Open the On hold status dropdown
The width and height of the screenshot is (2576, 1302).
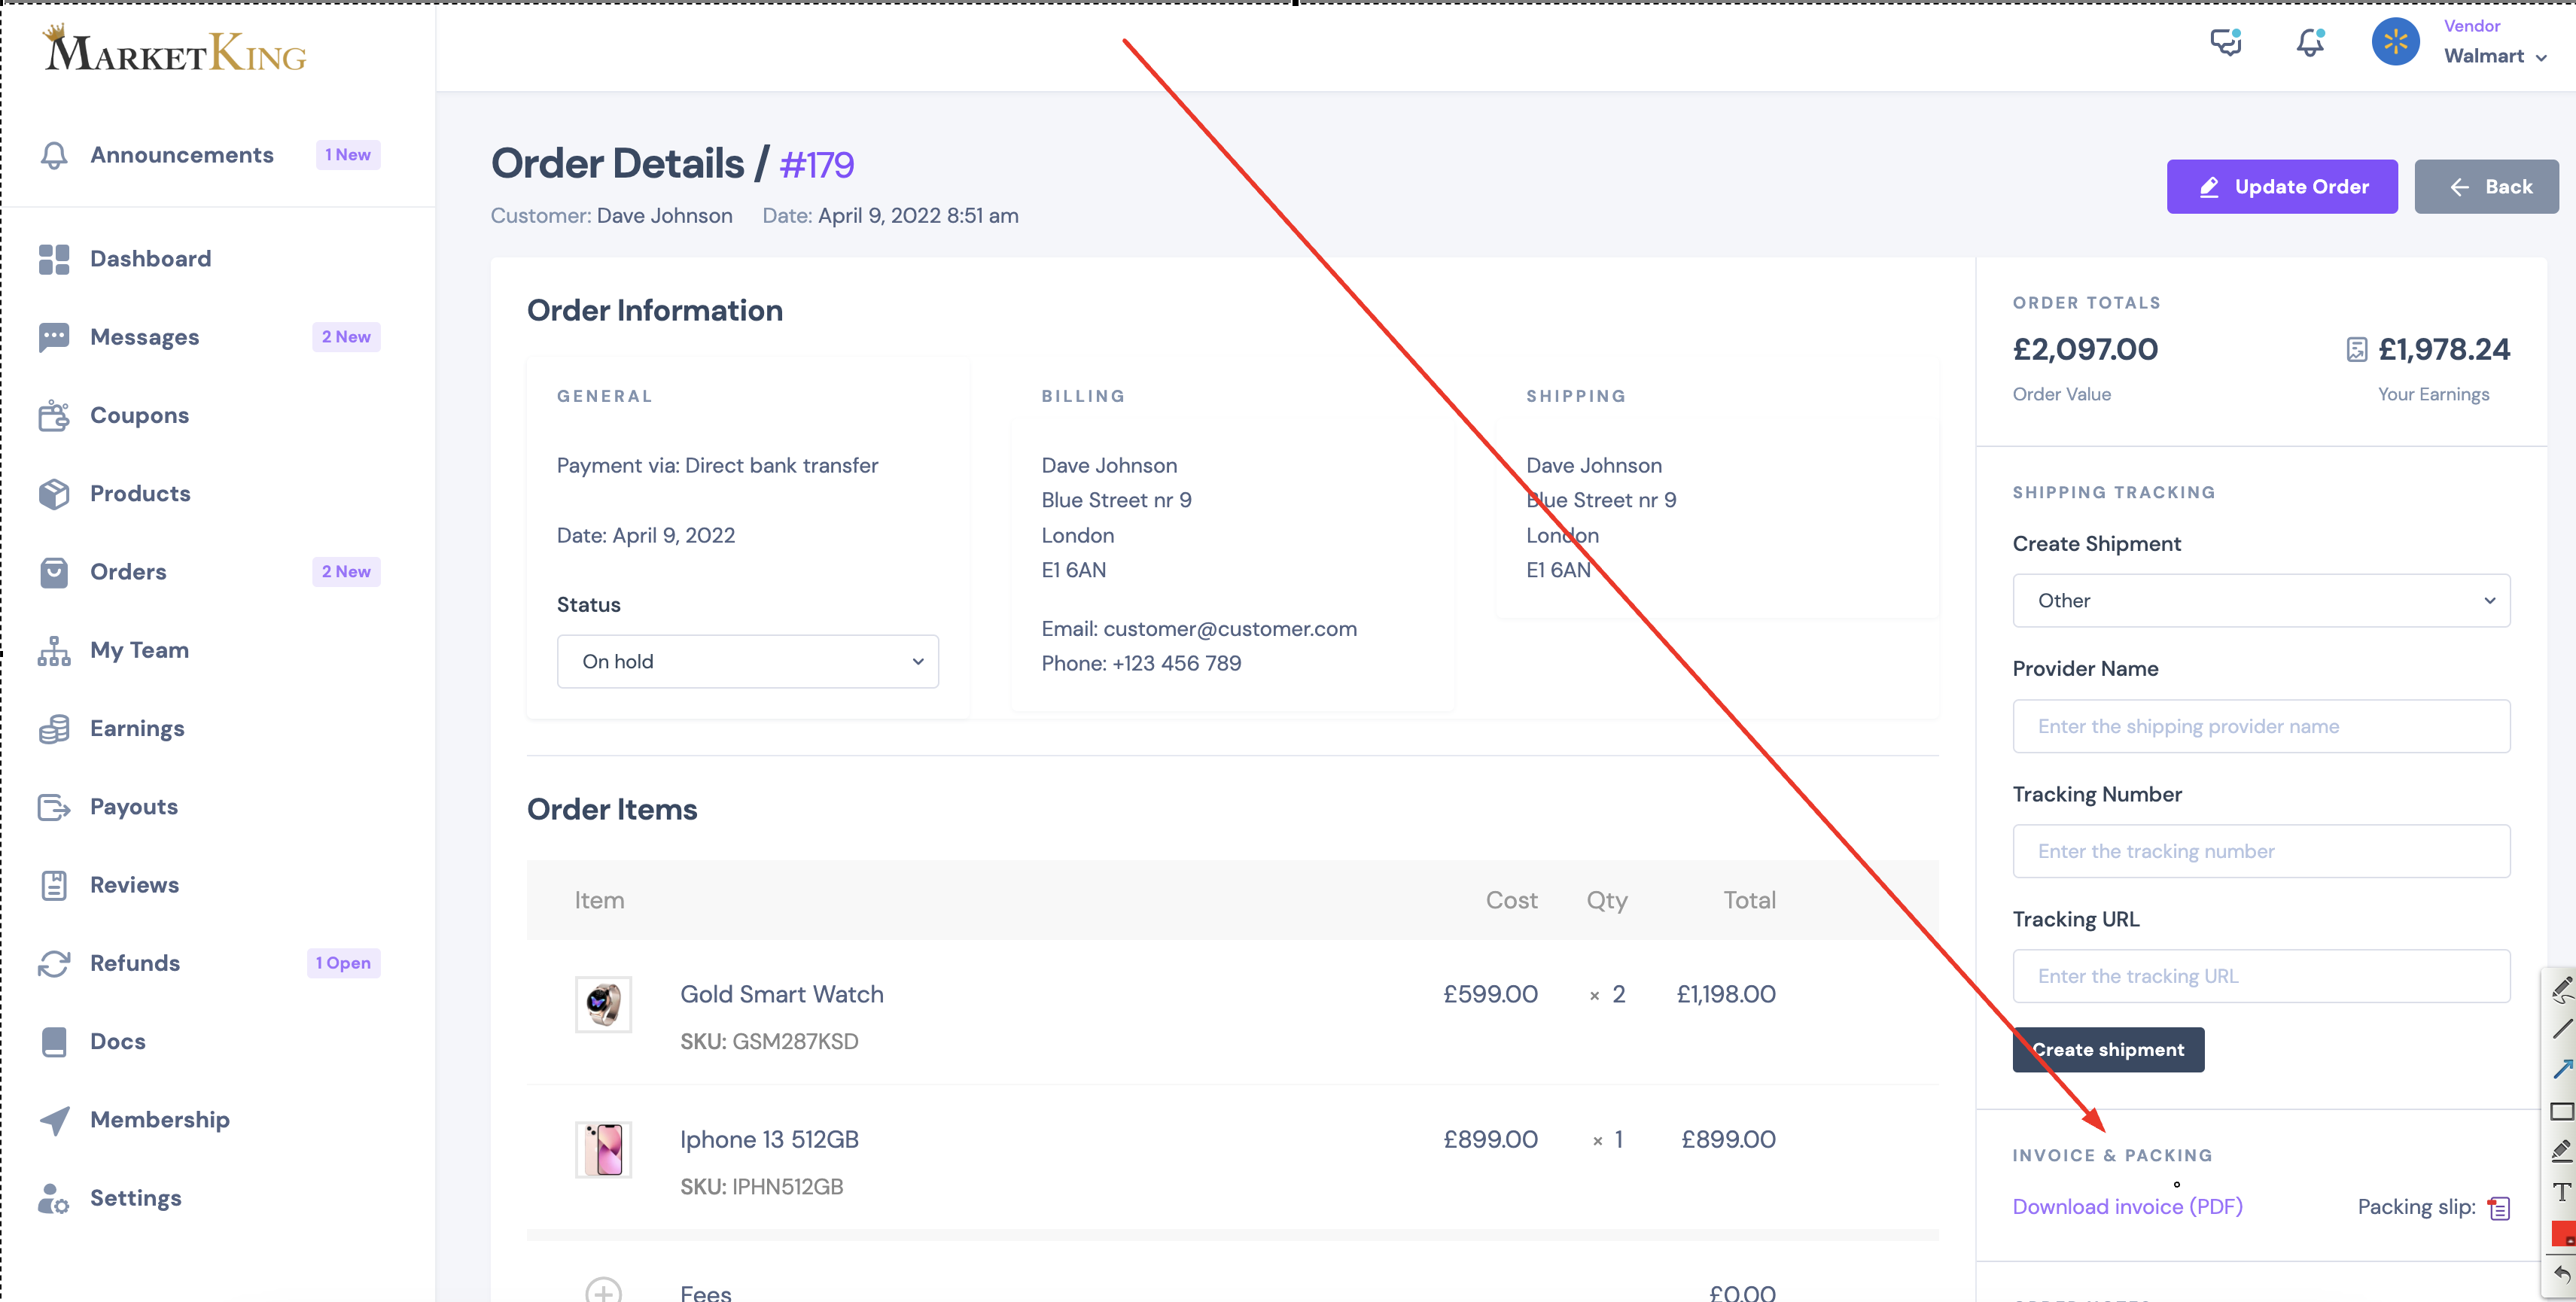coord(748,661)
